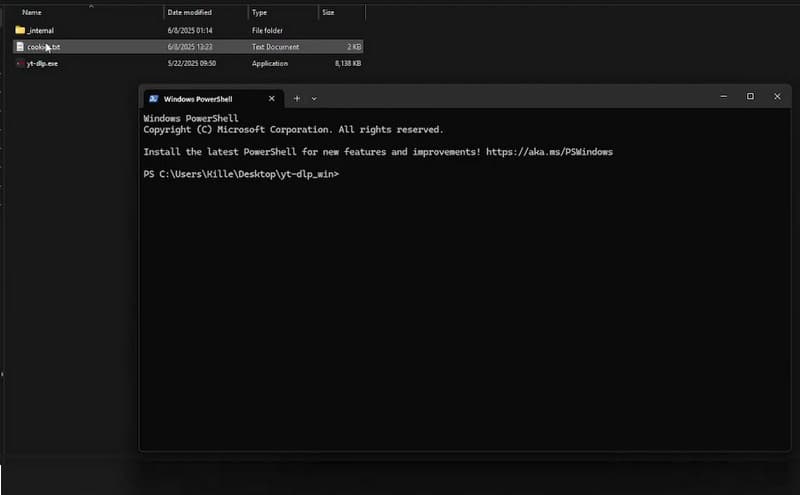Click the cookies.txt file name
This screenshot has height=495, width=800.
(43, 47)
